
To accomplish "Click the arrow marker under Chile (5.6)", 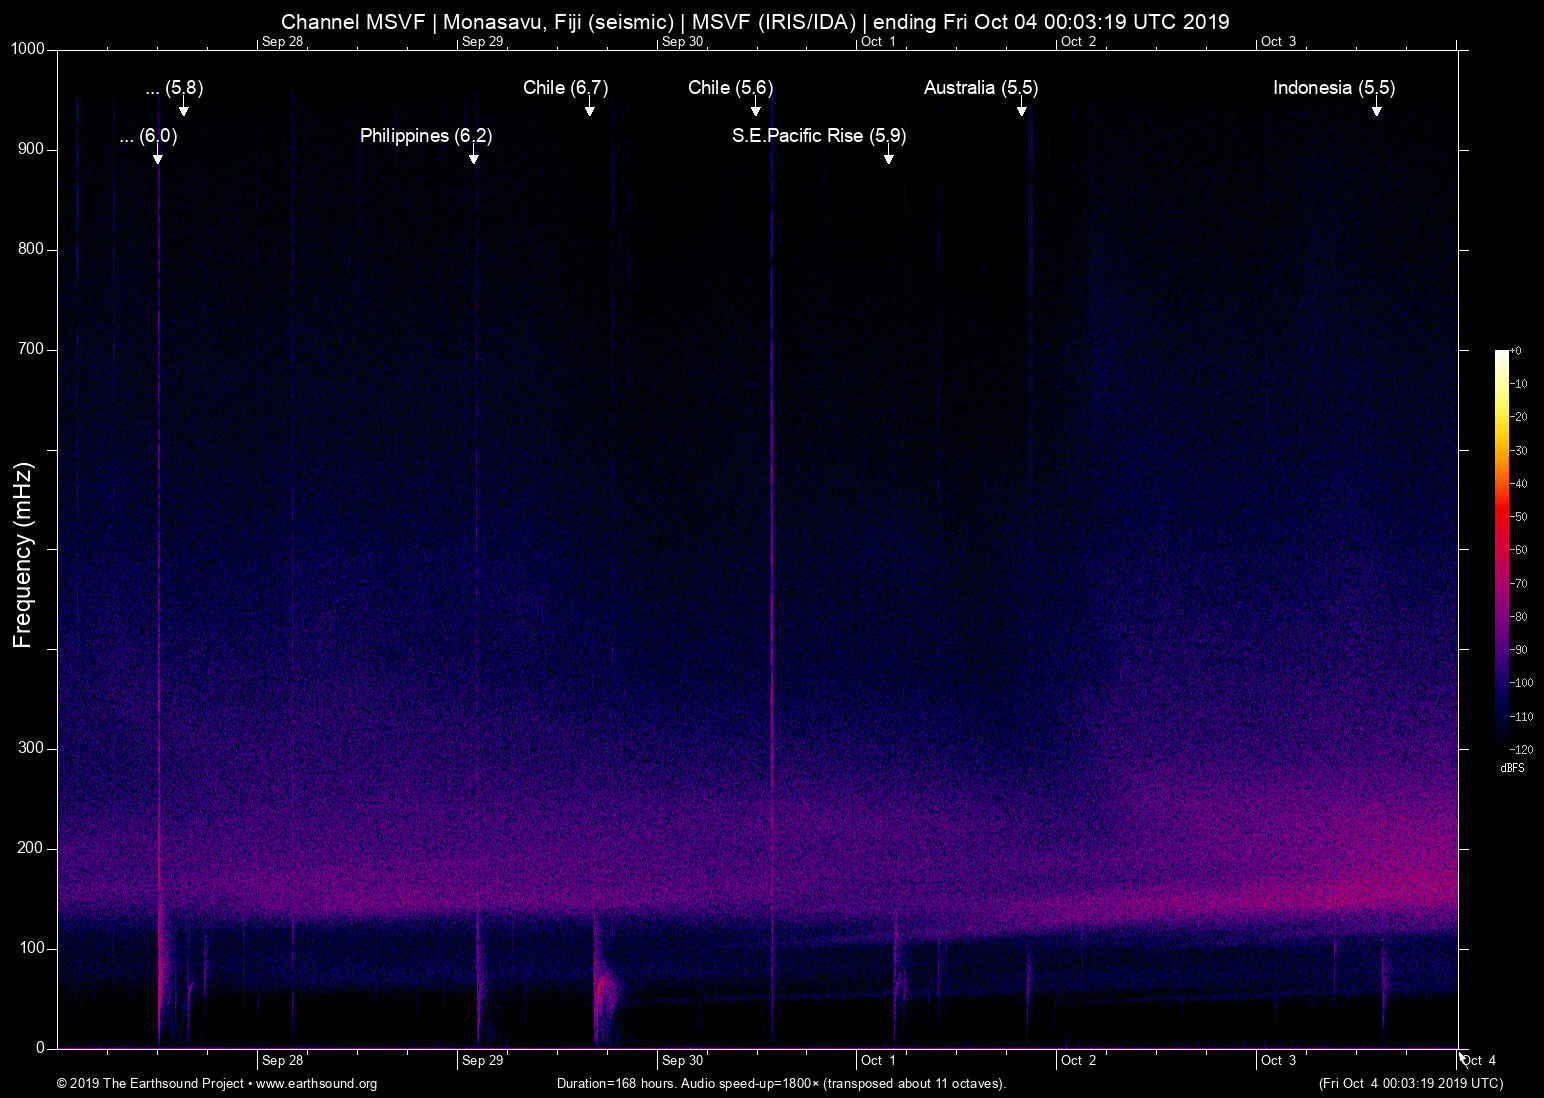I will pyautogui.click(x=756, y=107).
